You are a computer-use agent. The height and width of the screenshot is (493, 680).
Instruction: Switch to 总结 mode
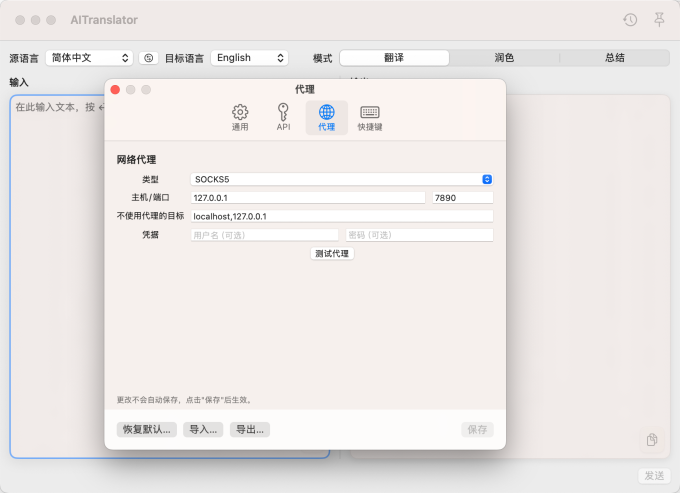[x=614, y=58]
